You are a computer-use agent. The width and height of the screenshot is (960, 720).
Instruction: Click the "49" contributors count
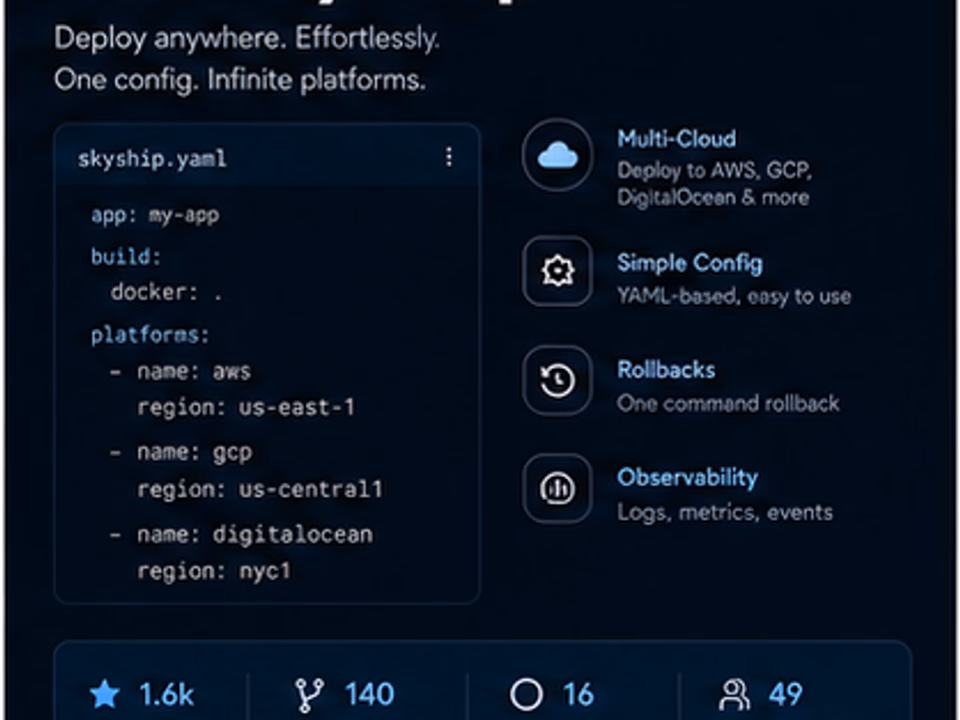(786, 695)
